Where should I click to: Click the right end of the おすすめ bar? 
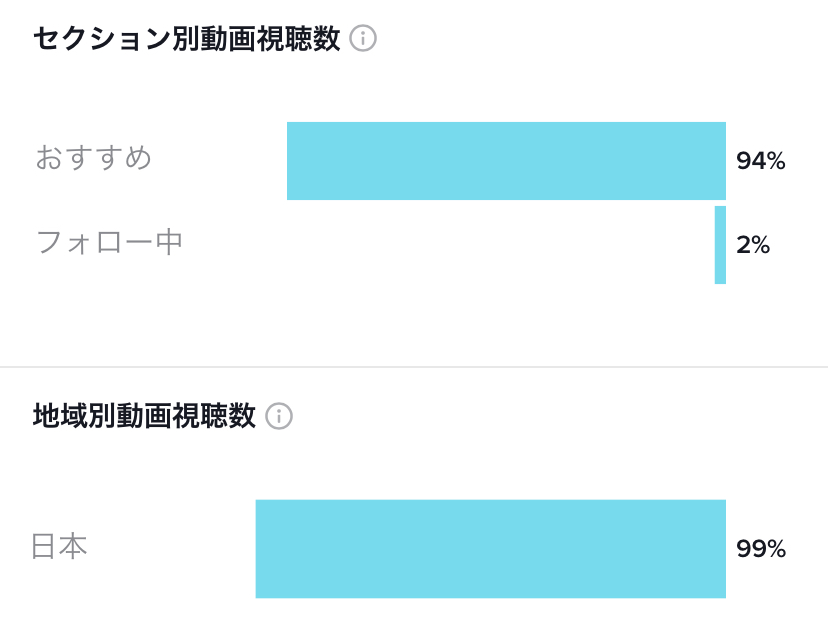(x=722, y=161)
